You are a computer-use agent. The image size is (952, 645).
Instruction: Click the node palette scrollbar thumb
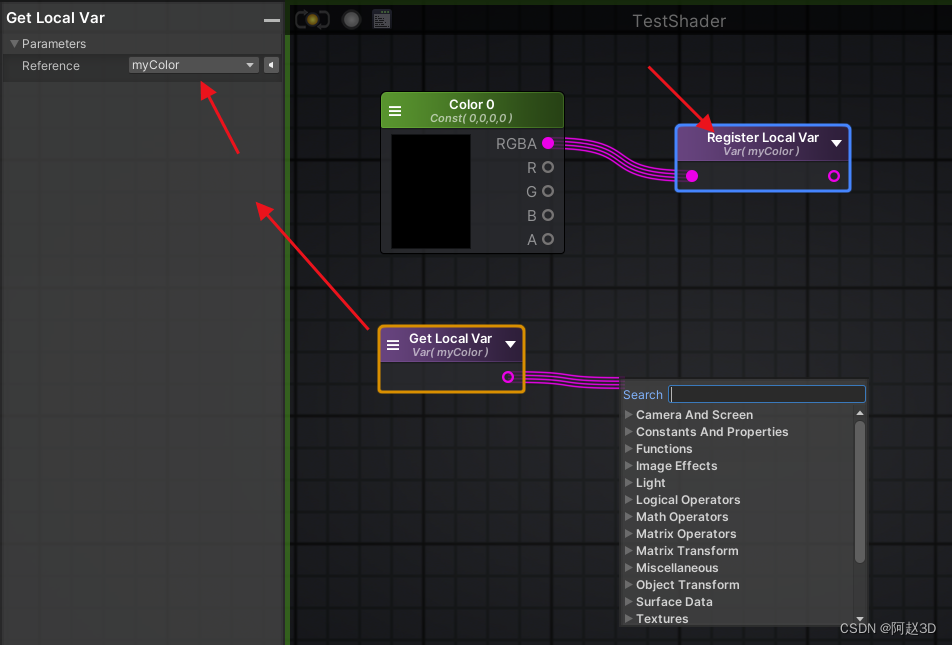(x=860, y=492)
